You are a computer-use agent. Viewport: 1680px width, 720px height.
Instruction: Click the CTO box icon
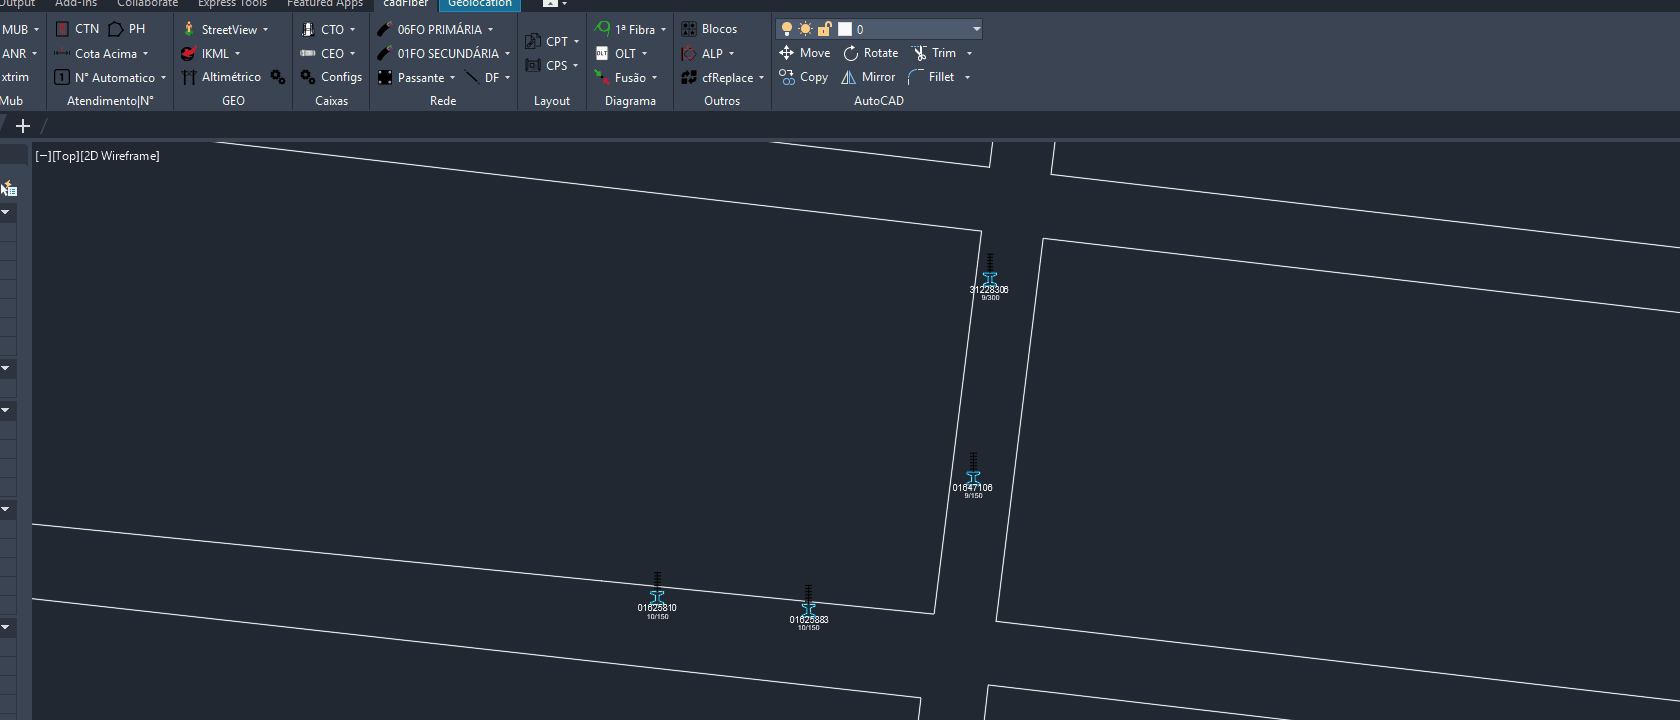click(x=308, y=29)
